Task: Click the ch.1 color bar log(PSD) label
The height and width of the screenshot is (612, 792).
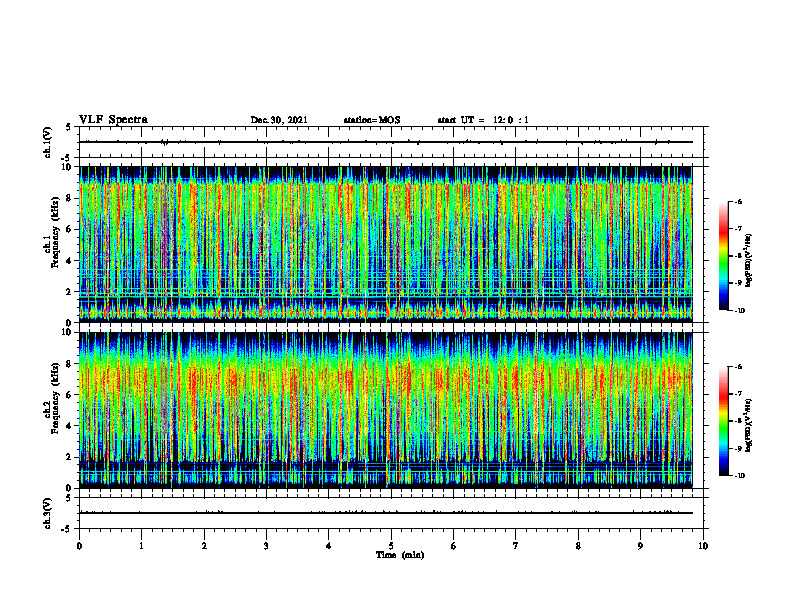Action: (x=749, y=261)
